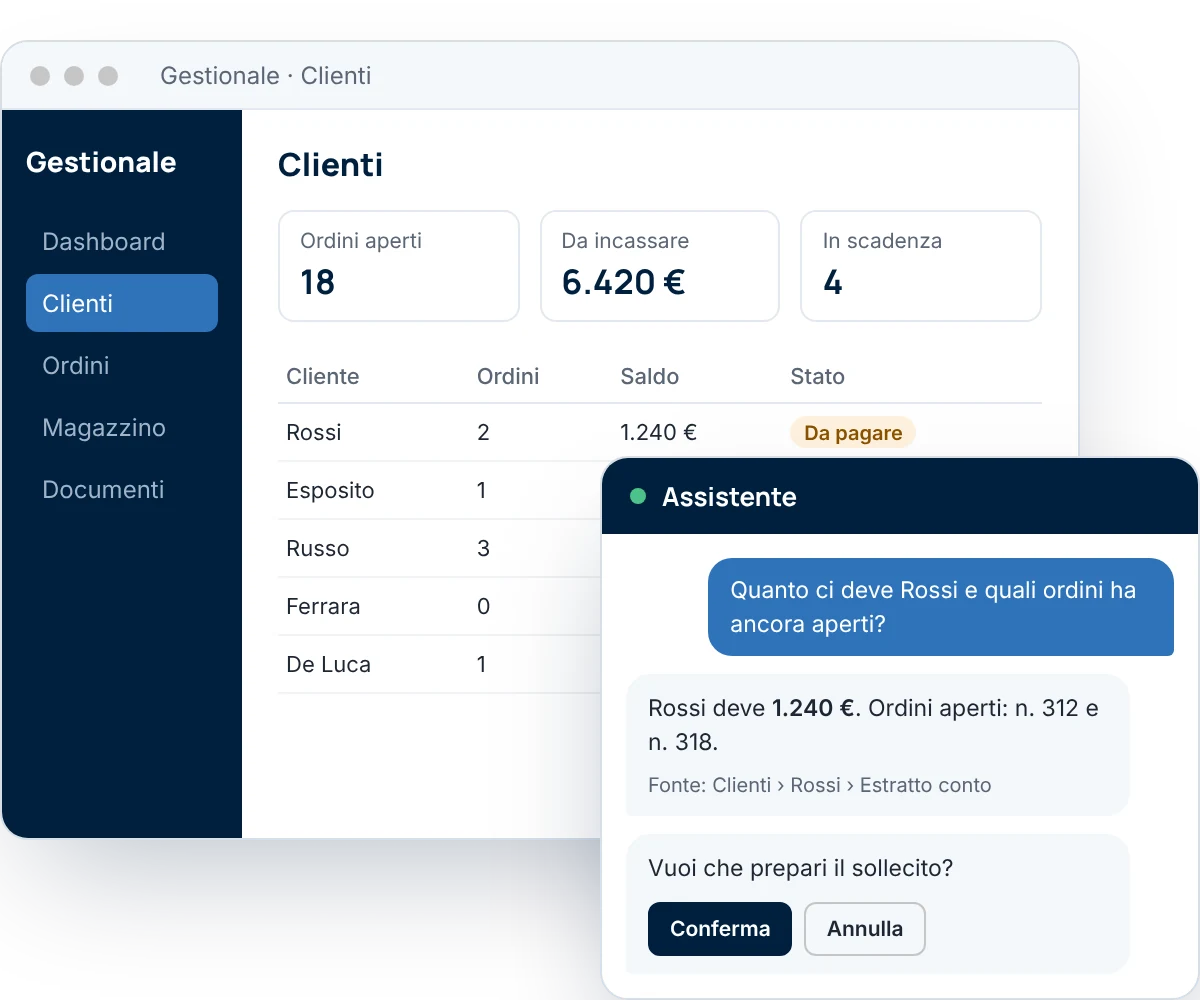
Task: Click the user message about Rossi
Action: [x=941, y=607]
